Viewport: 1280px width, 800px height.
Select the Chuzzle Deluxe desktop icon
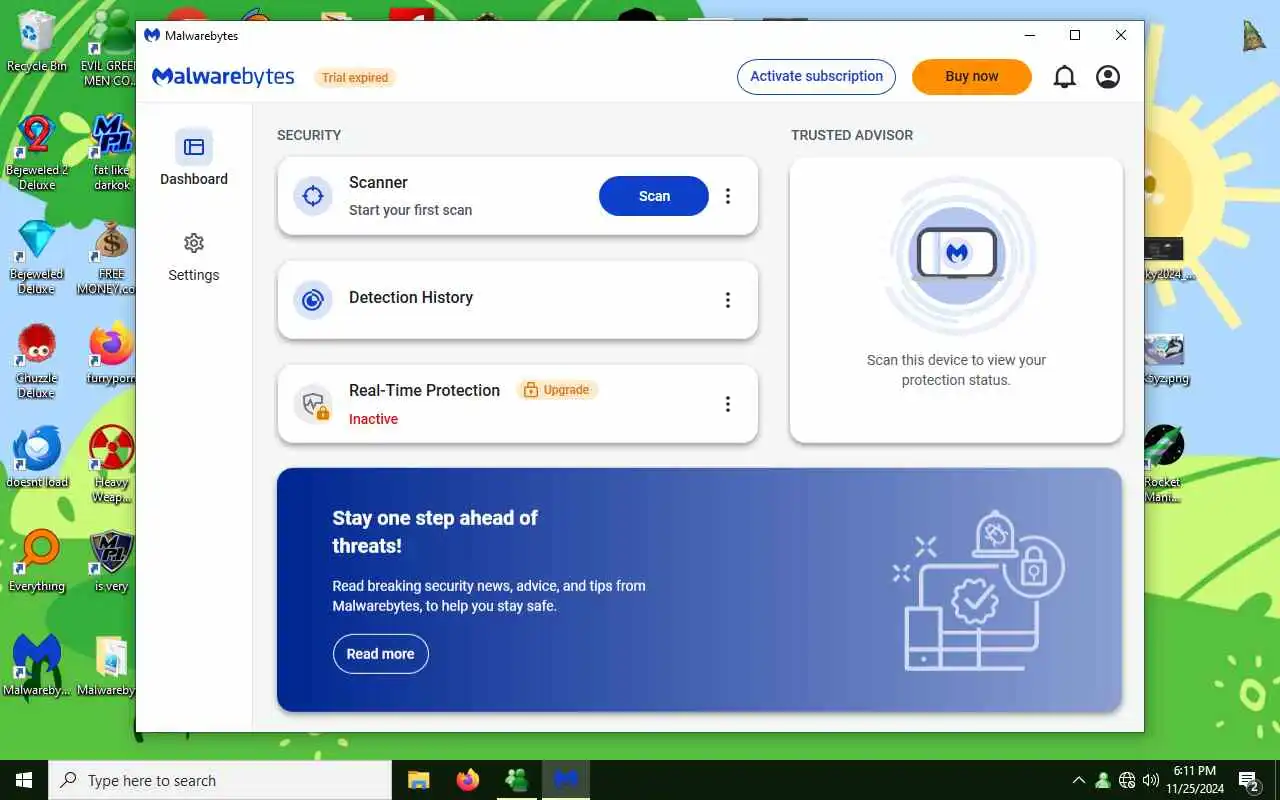pos(37,362)
